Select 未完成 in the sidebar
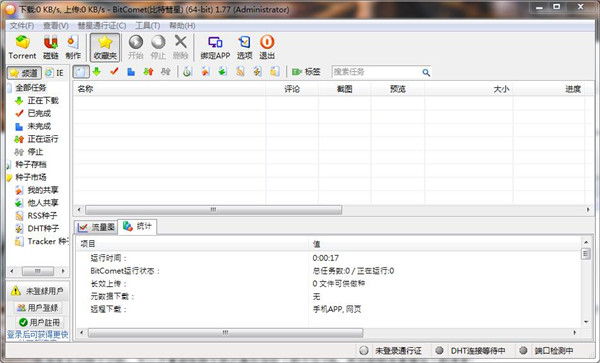600x363 pixels. (39, 126)
